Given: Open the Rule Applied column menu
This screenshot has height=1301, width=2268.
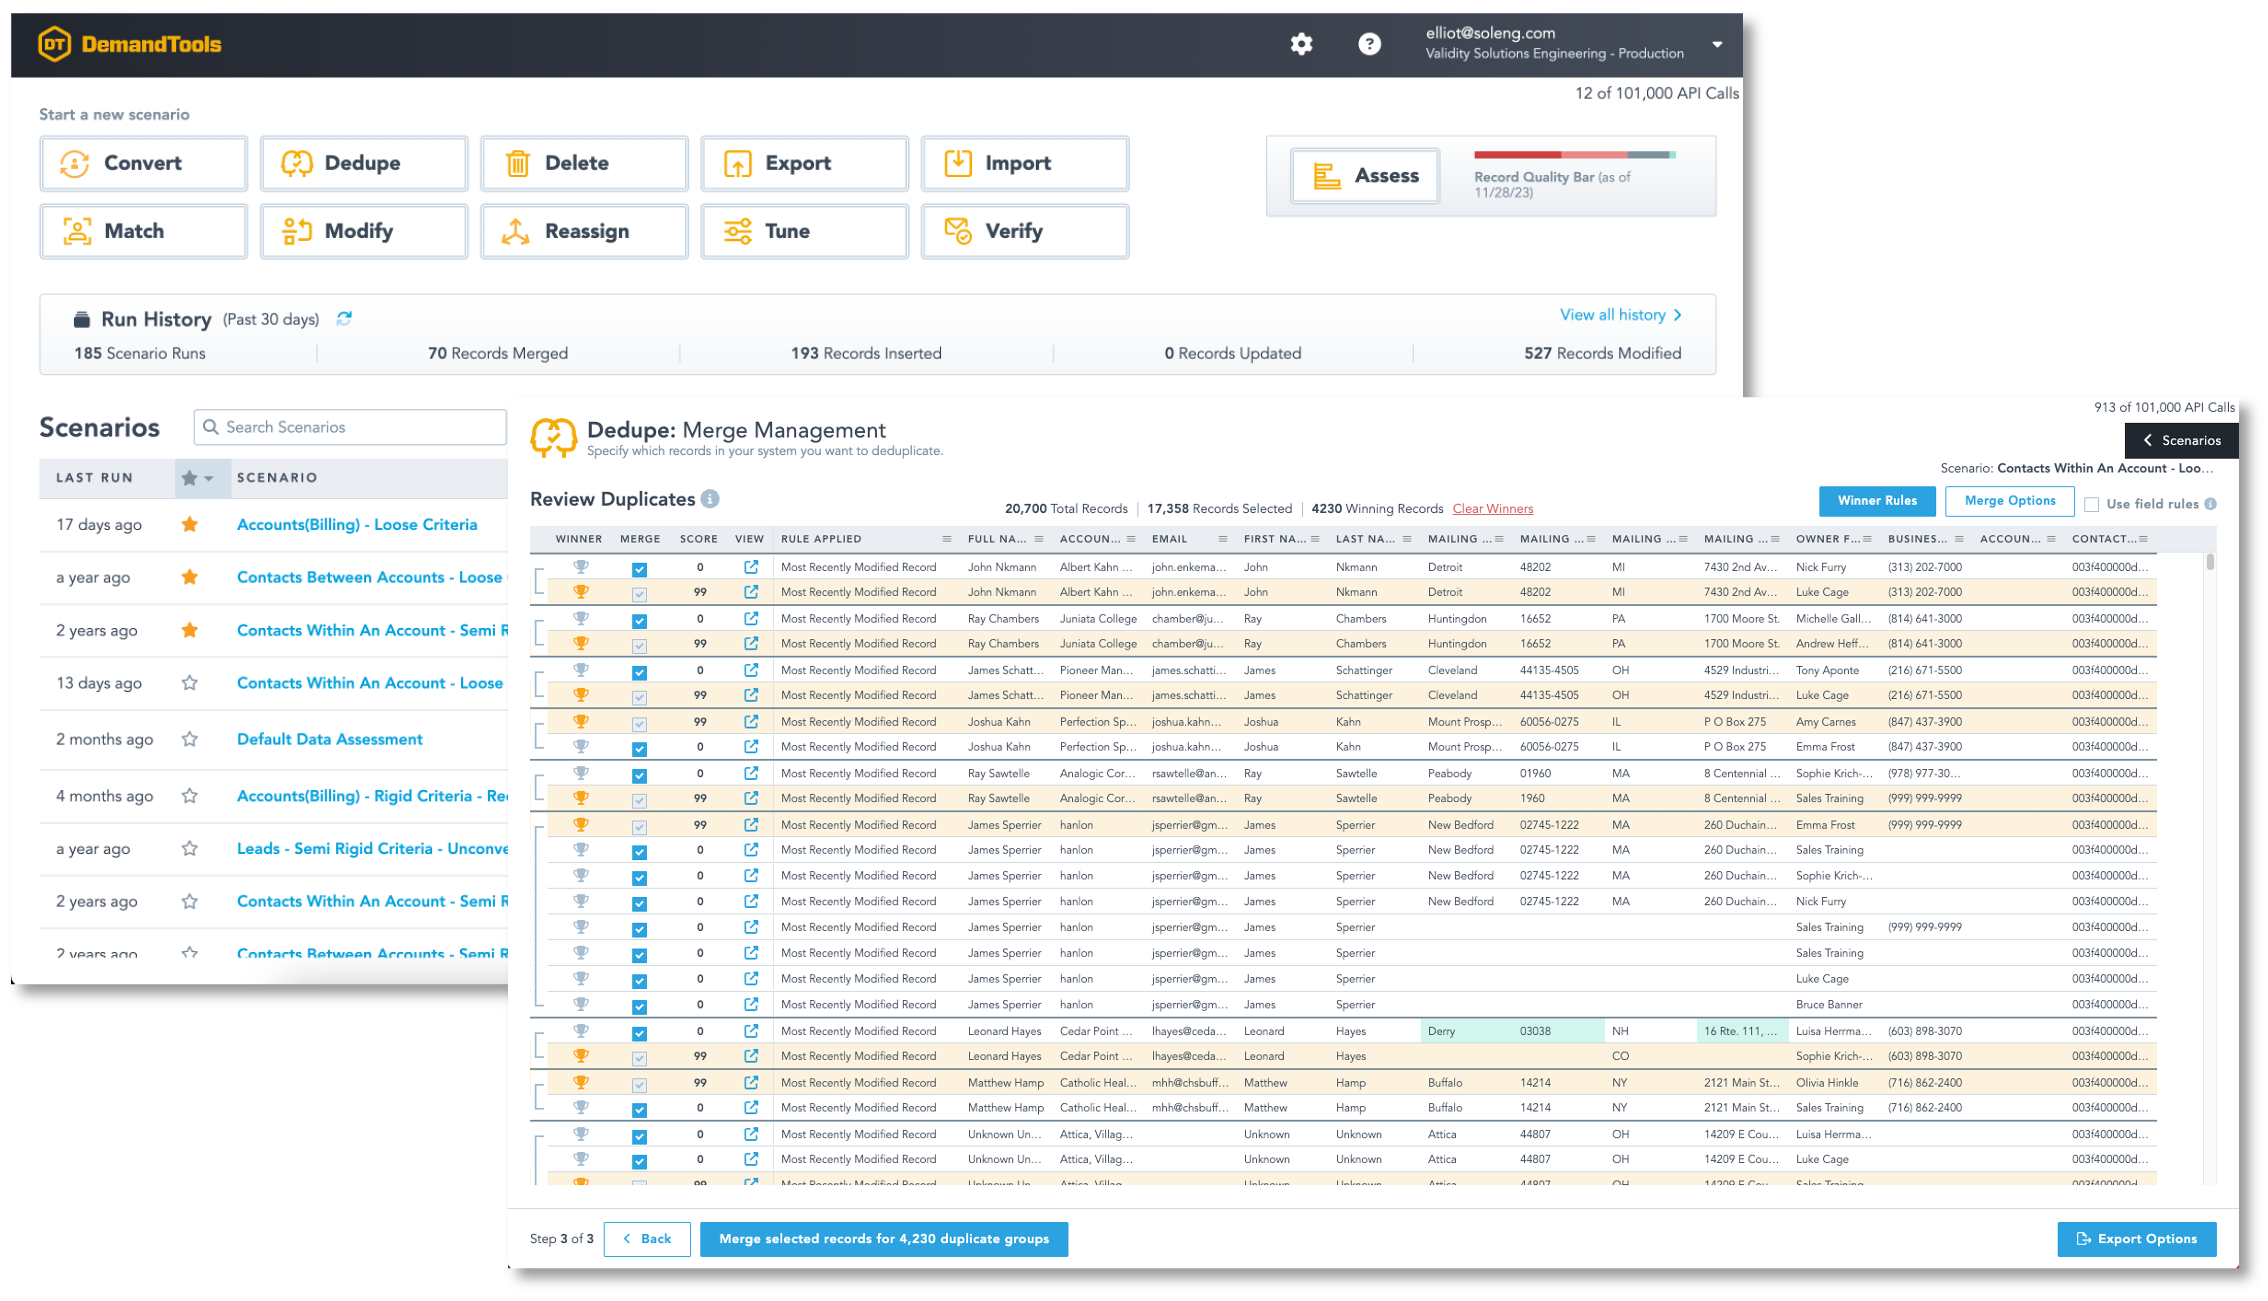Looking at the screenshot, I should 946,539.
